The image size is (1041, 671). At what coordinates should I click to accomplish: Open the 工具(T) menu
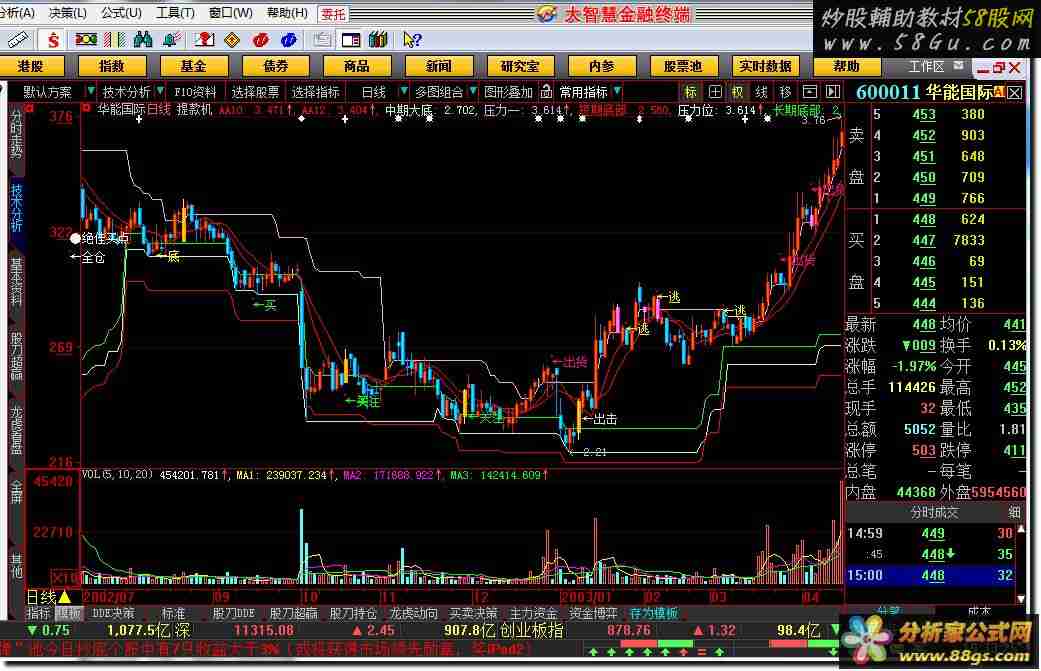coord(175,13)
